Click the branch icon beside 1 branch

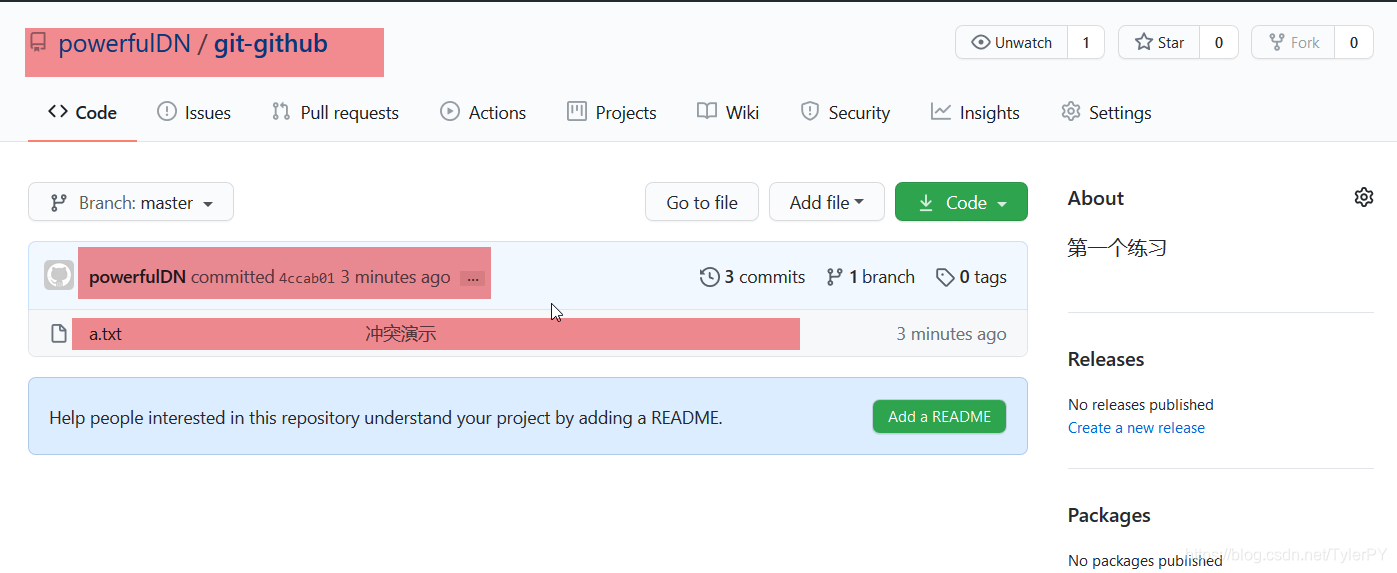[x=835, y=277]
